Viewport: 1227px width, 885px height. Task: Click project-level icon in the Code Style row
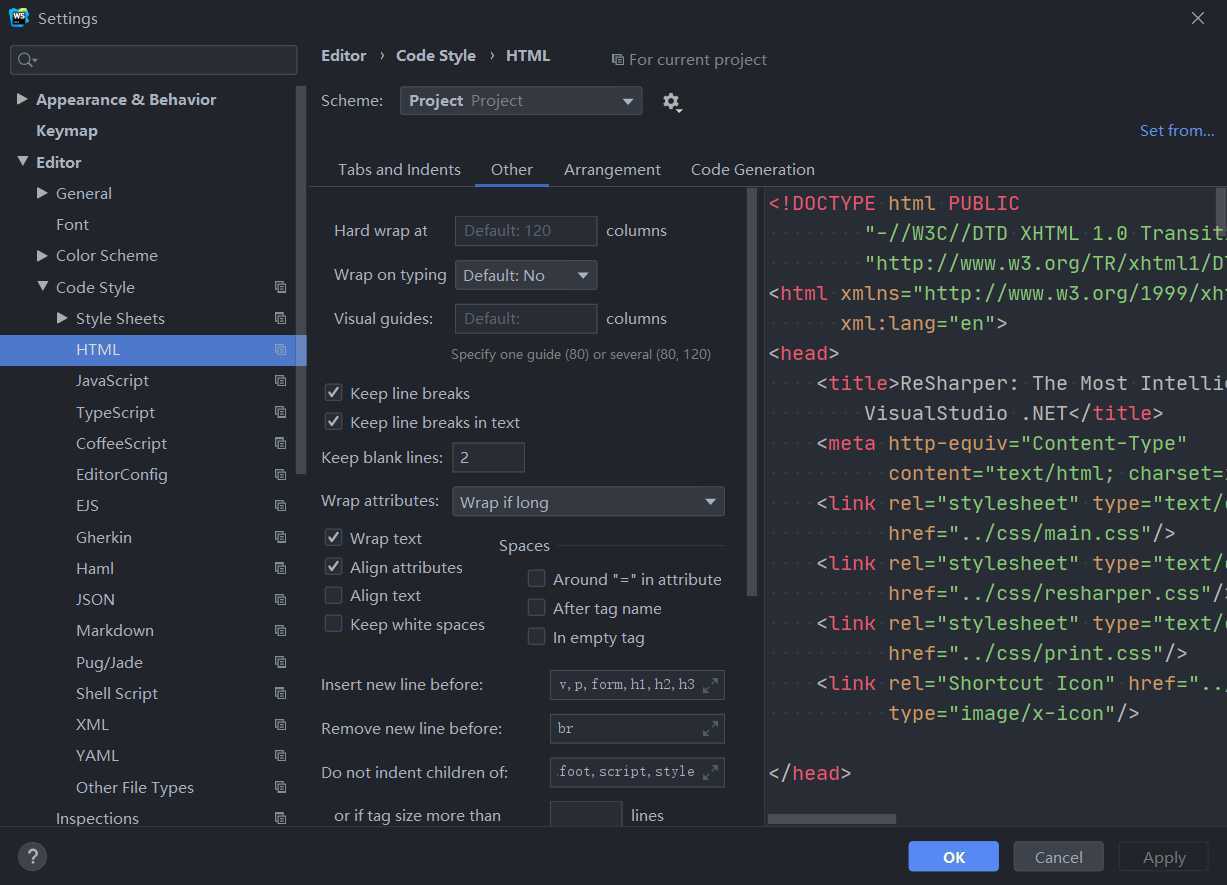pos(280,287)
